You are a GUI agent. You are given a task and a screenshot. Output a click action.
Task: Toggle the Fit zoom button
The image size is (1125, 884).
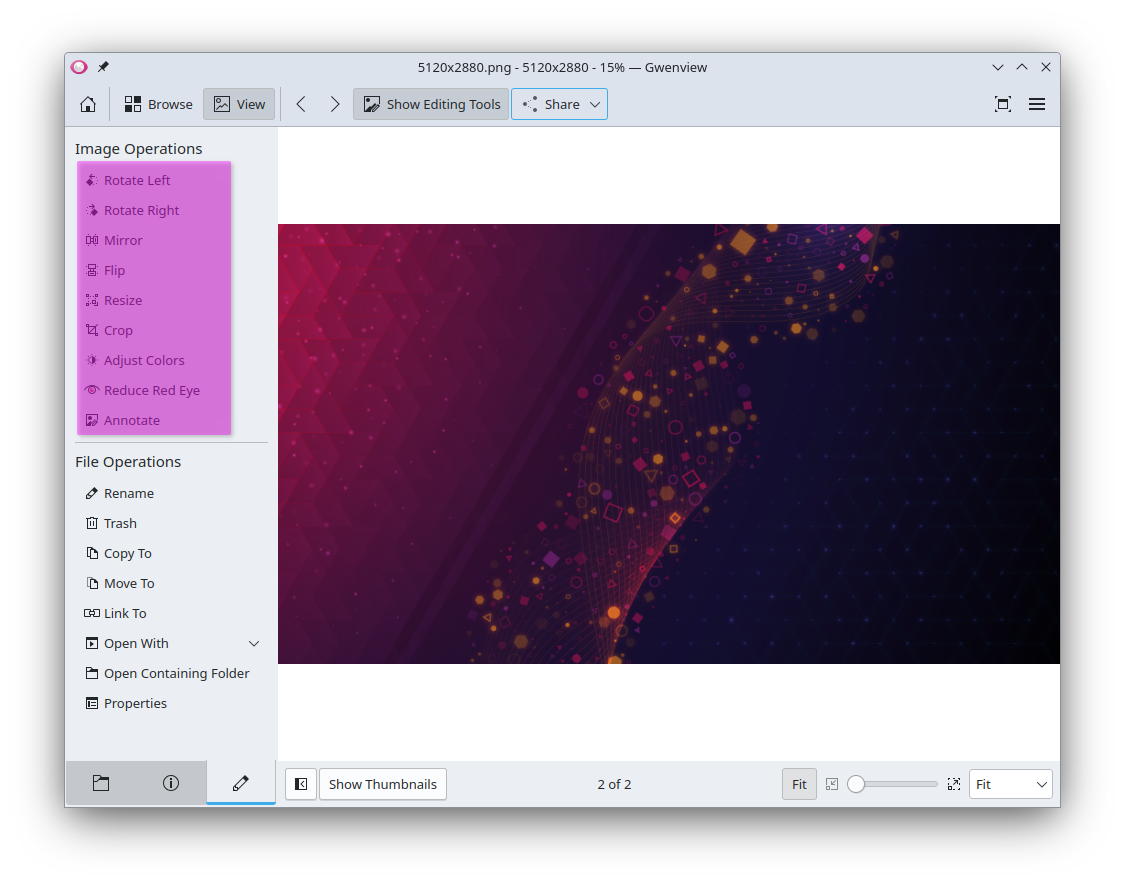coord(799,784)
